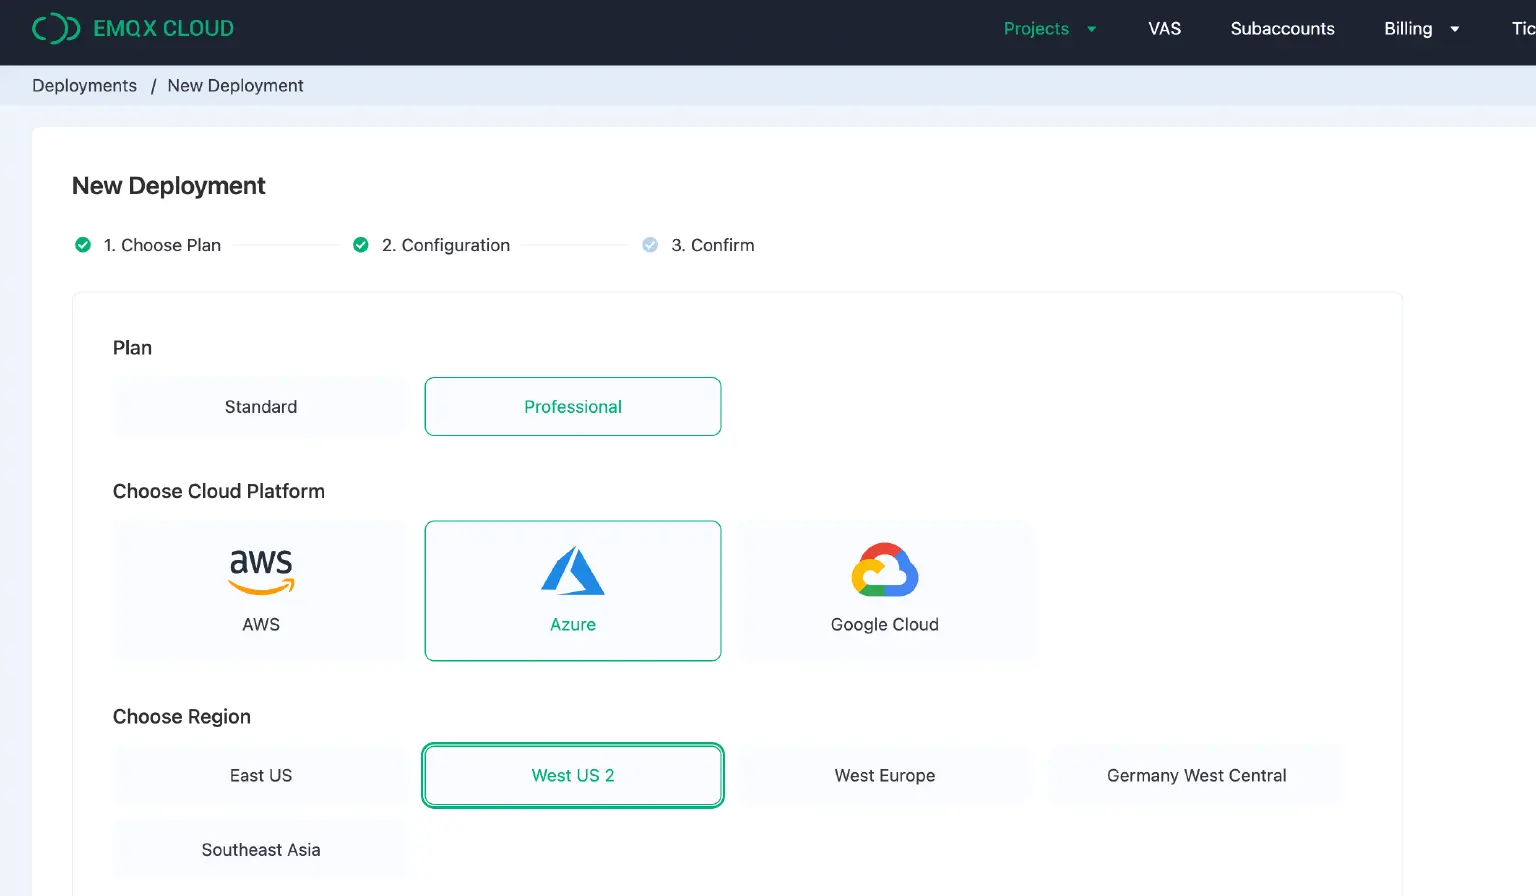Select the Standard plan option

pos(260,407)
